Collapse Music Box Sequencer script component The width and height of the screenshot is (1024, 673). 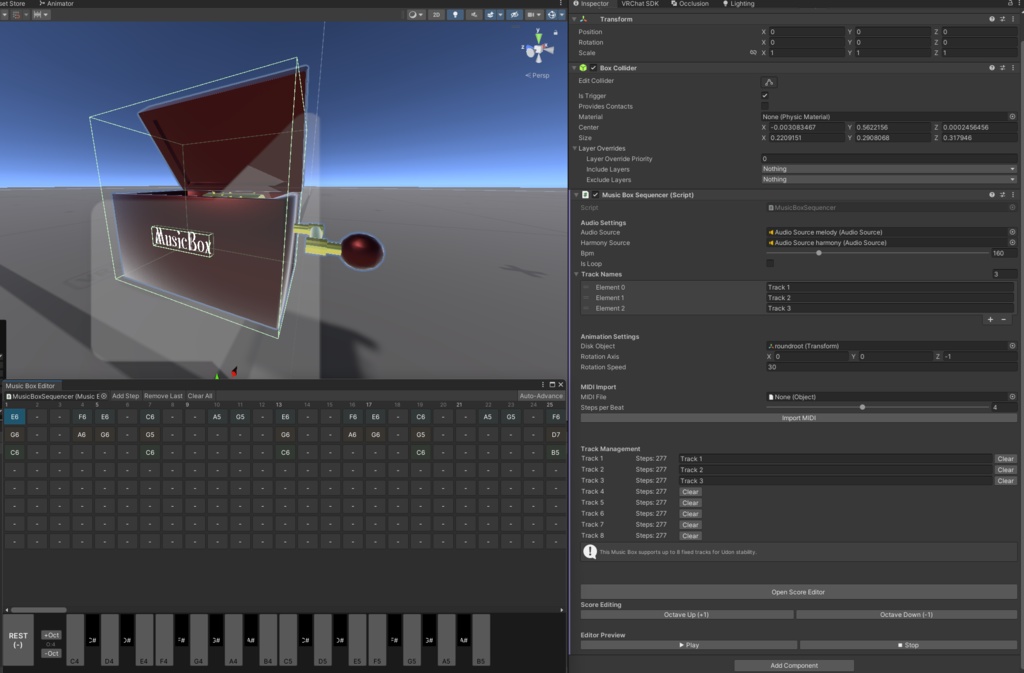click(577, 195)
